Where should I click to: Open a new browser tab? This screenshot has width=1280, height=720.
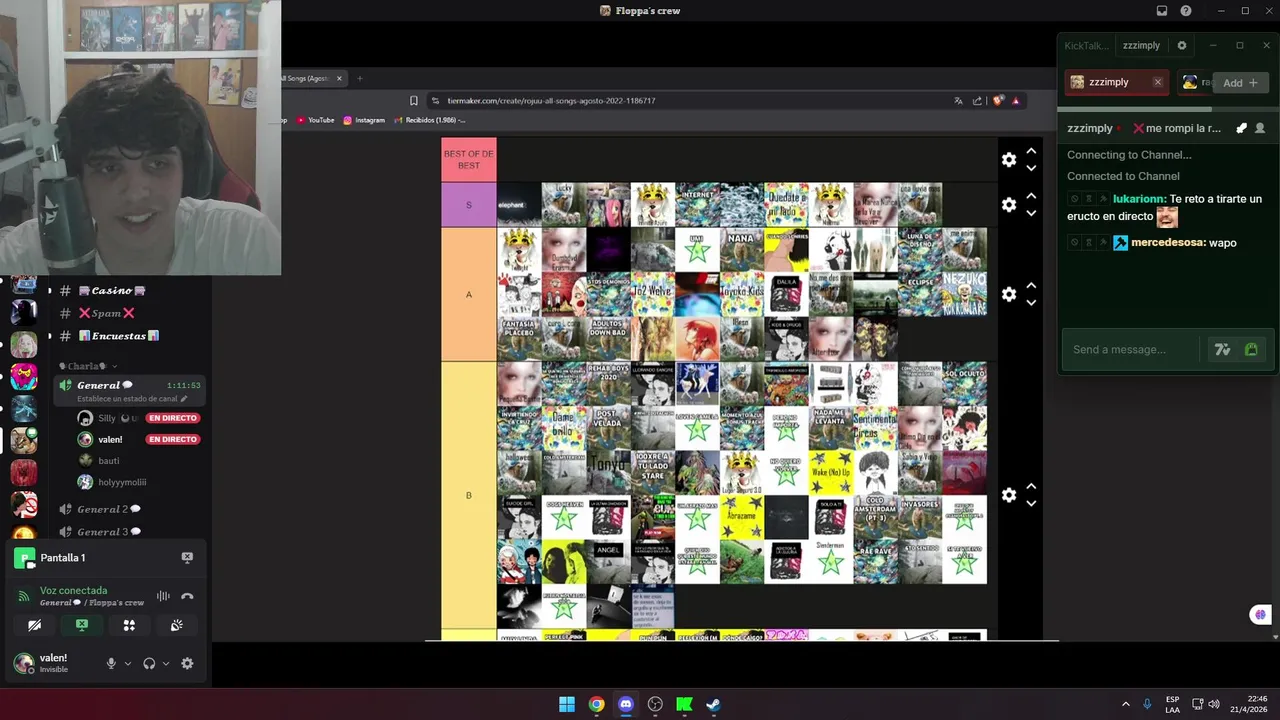(360, 78)
